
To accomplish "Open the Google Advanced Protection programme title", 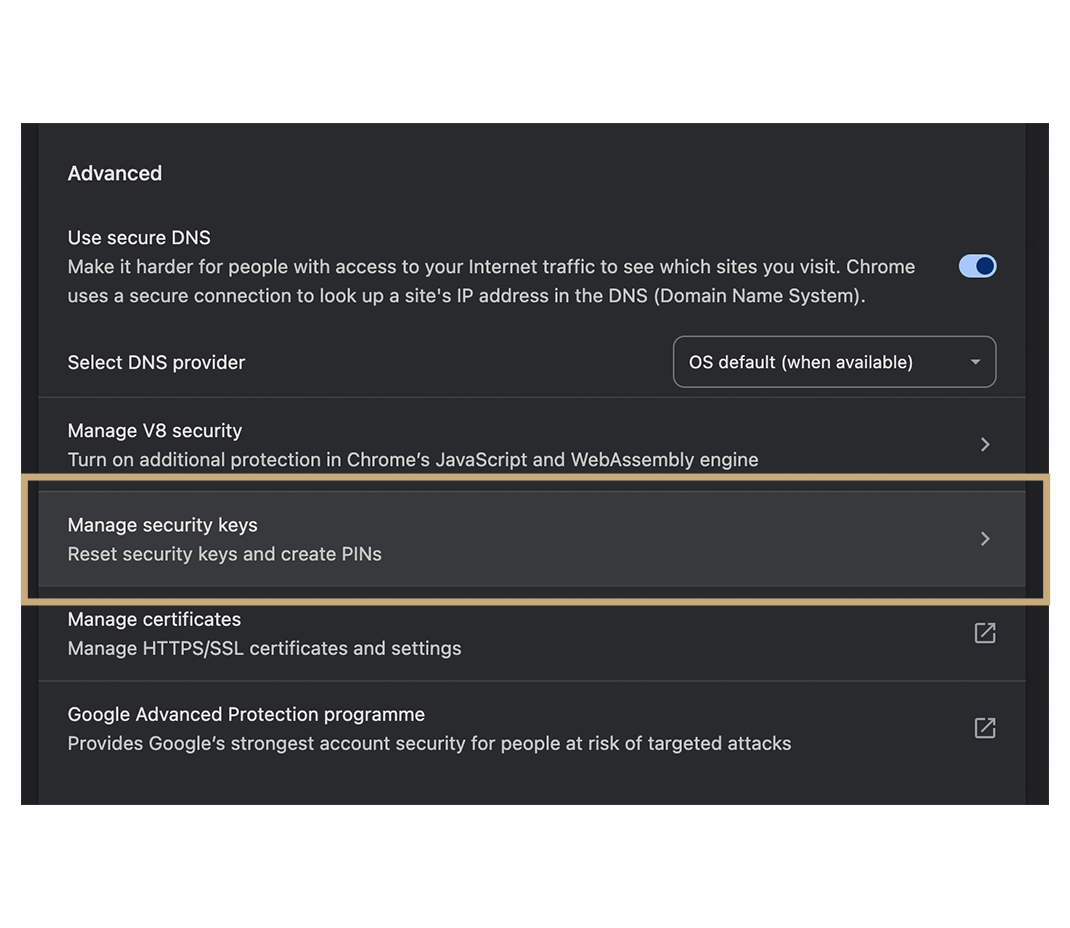I will click(246, 714).
